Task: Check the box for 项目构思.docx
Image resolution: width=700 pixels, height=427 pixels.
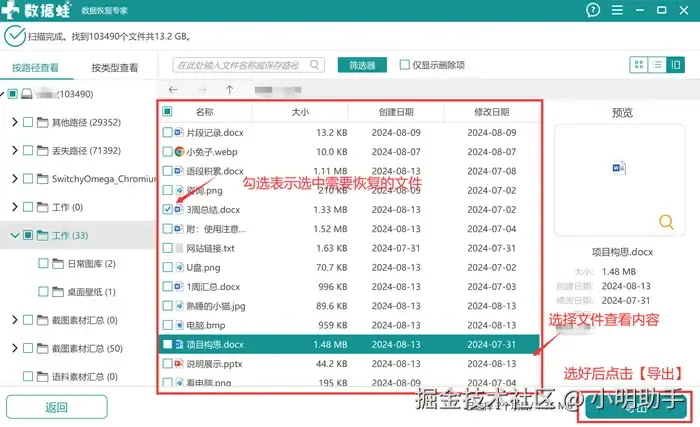Action: click(167, 344)
